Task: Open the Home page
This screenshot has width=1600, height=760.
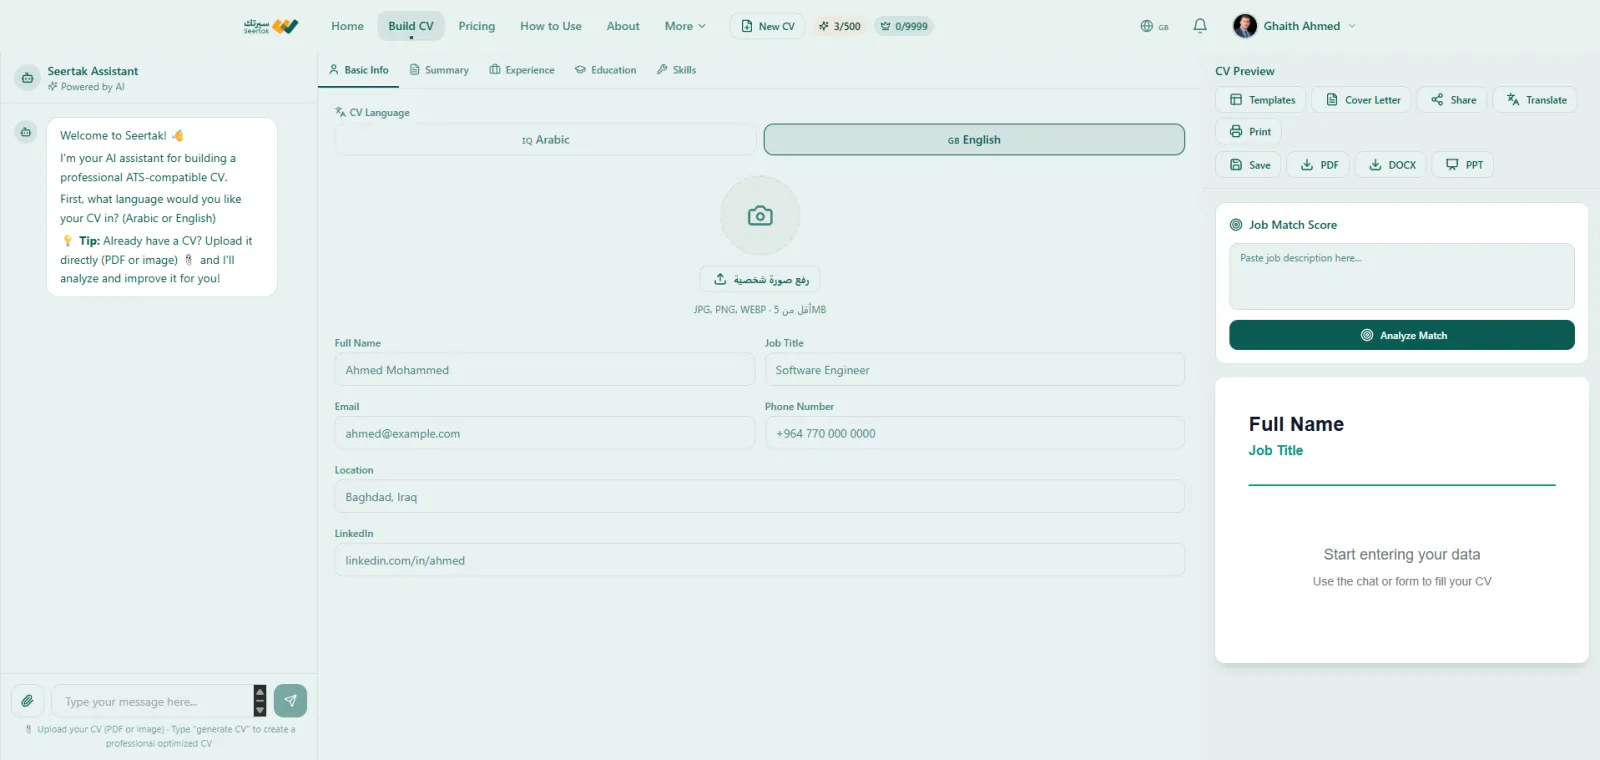Action: point(347,26)
